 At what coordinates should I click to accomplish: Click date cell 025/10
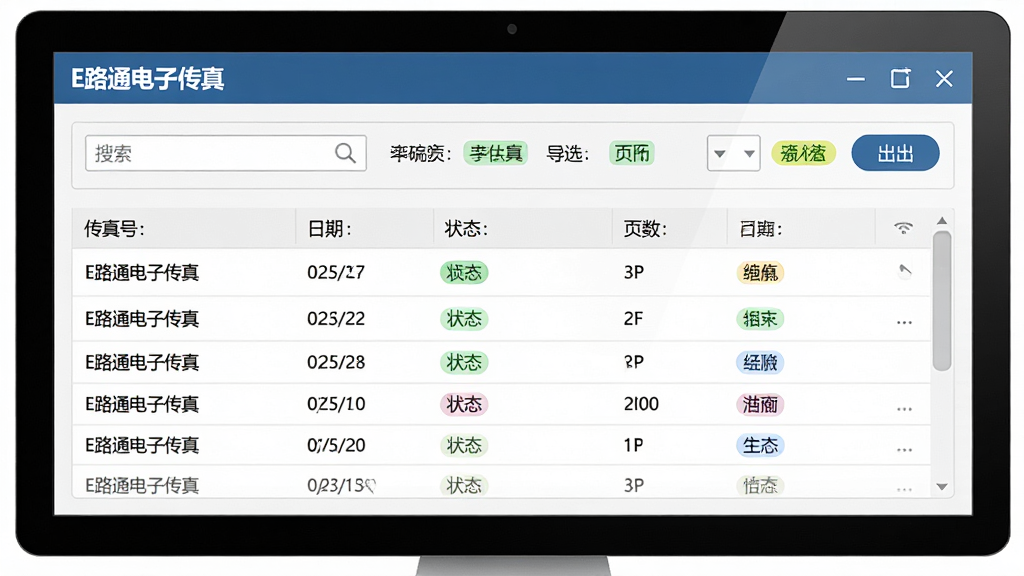point(336,404)
